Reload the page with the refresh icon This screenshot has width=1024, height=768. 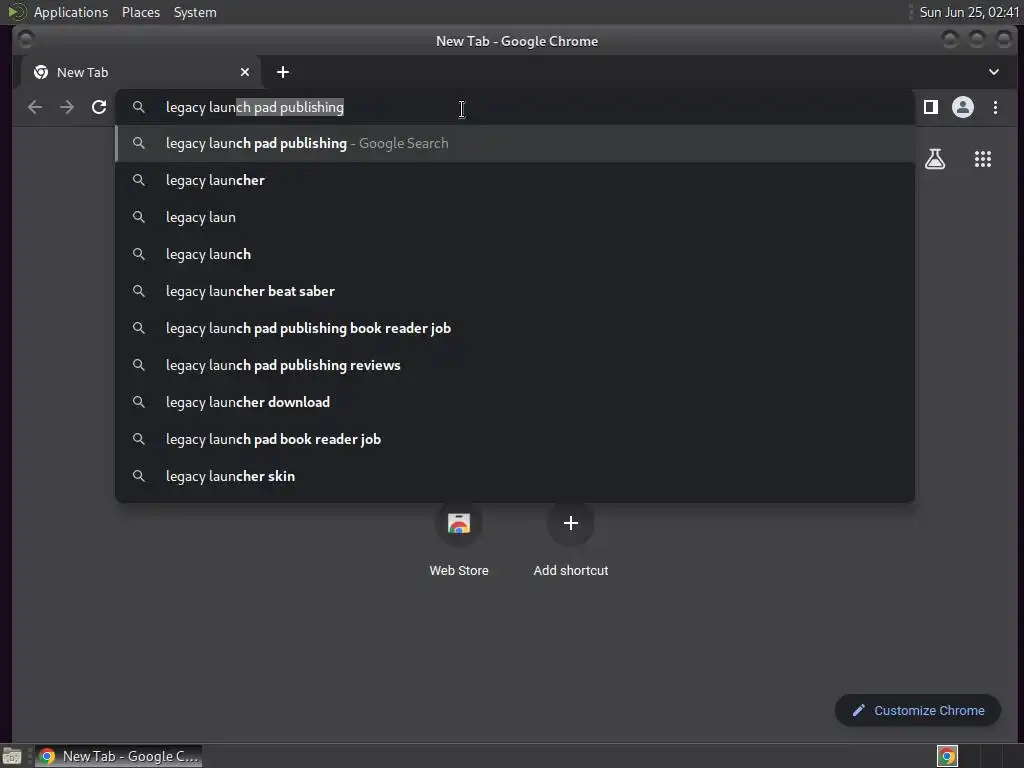click(99, 107)
